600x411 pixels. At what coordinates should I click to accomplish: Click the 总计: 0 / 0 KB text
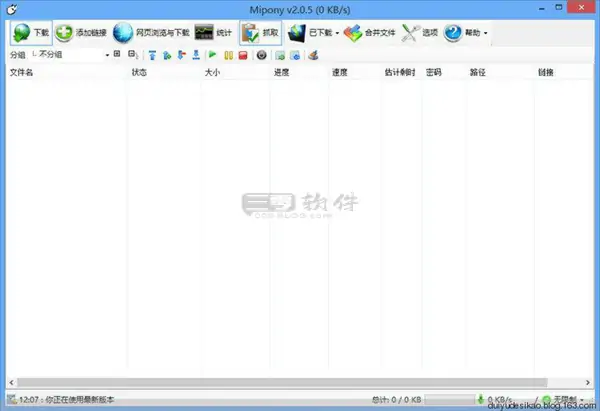point(396,400)
